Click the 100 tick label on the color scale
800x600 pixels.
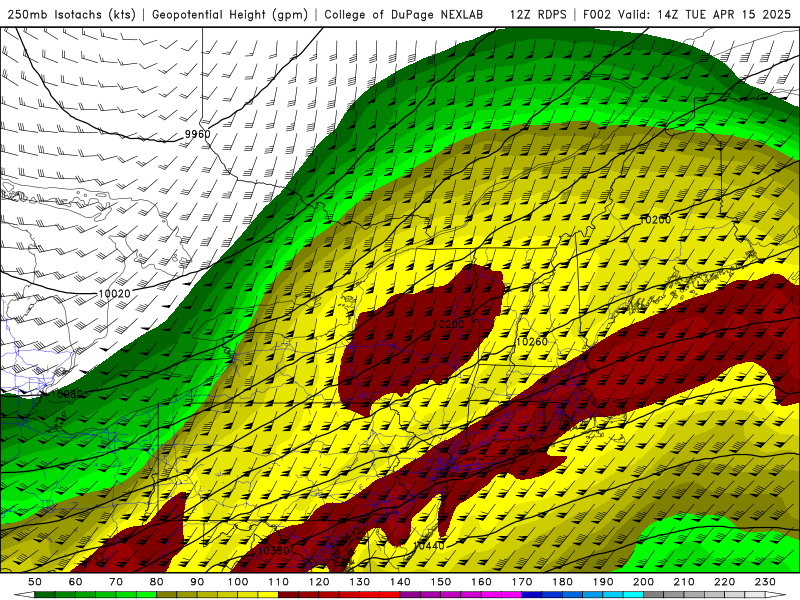pos(238,582)
